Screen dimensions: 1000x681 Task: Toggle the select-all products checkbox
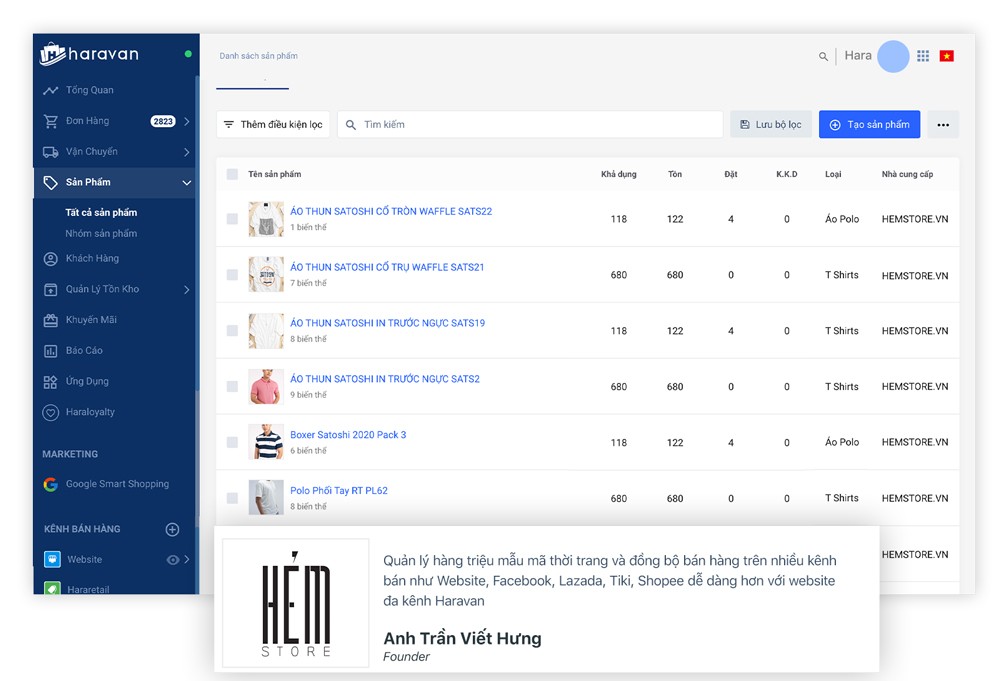tap(232, 174)
